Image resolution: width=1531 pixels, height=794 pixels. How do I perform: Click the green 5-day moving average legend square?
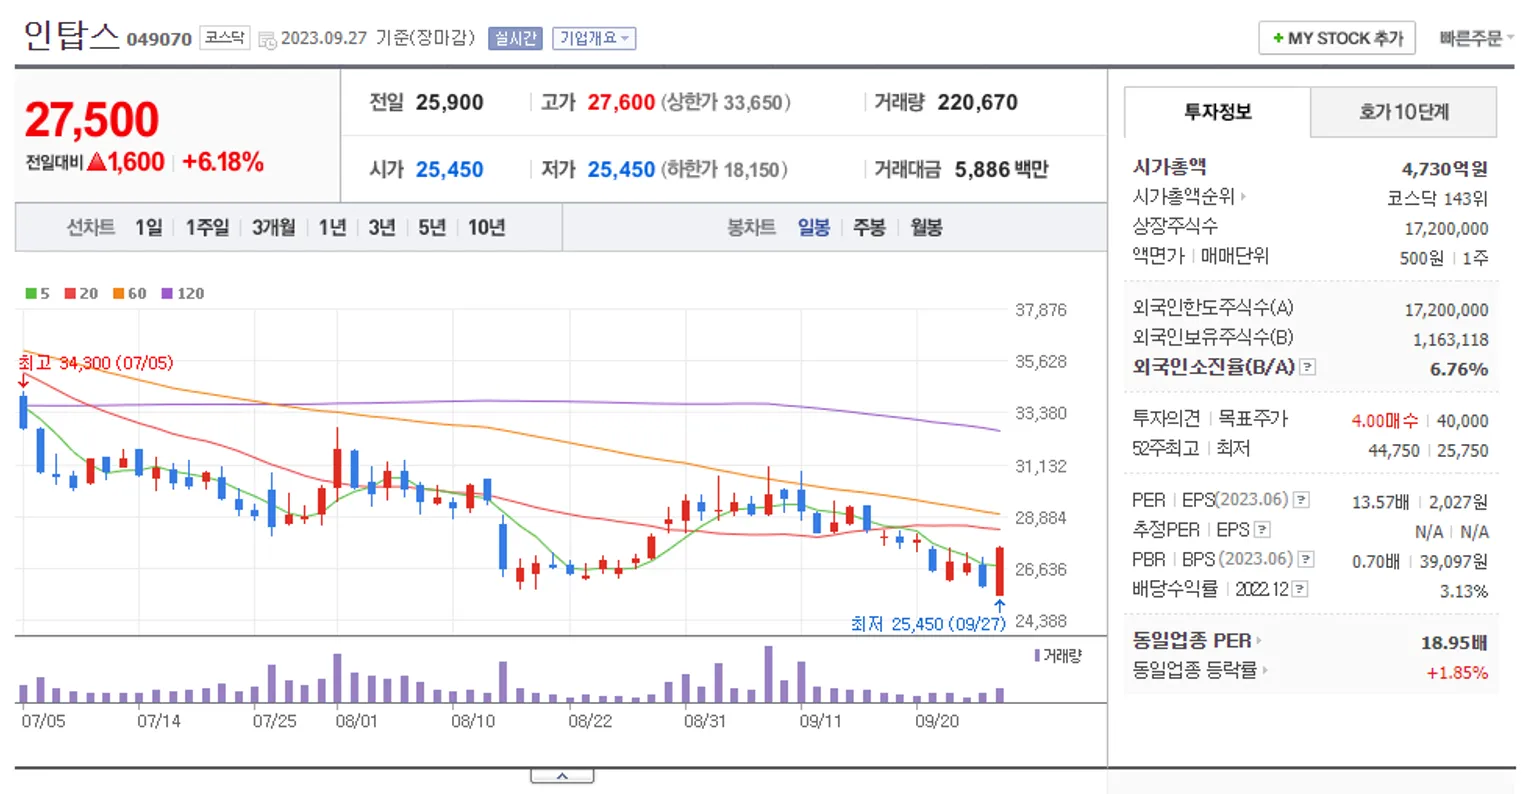click(x=31, y=293)
